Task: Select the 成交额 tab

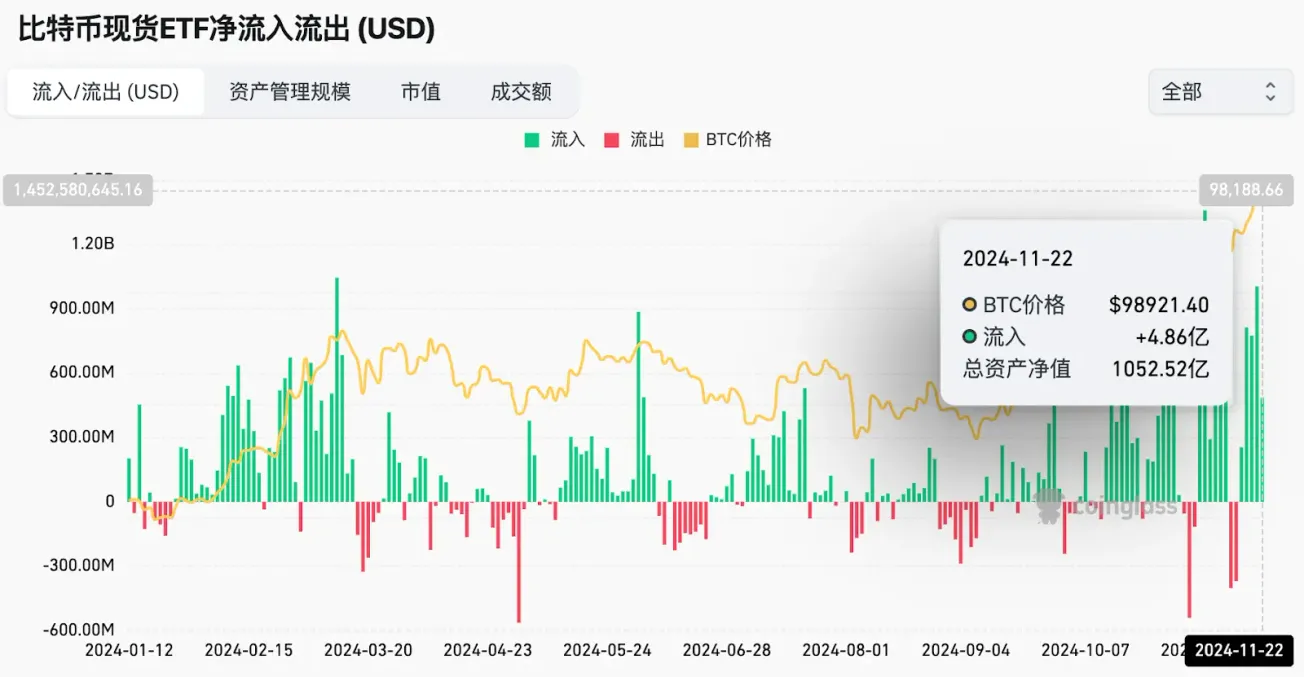Action: [x=519, y=91]
